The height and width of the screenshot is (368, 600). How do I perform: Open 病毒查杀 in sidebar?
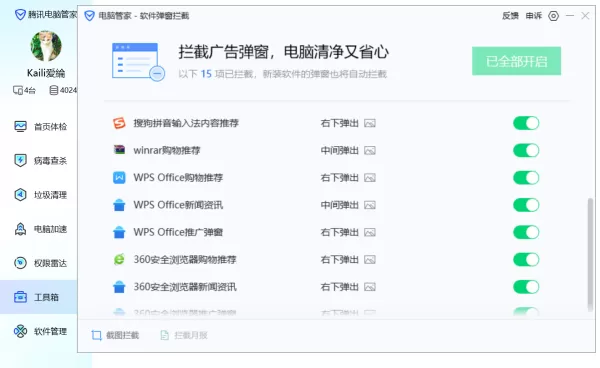point(40,161)
